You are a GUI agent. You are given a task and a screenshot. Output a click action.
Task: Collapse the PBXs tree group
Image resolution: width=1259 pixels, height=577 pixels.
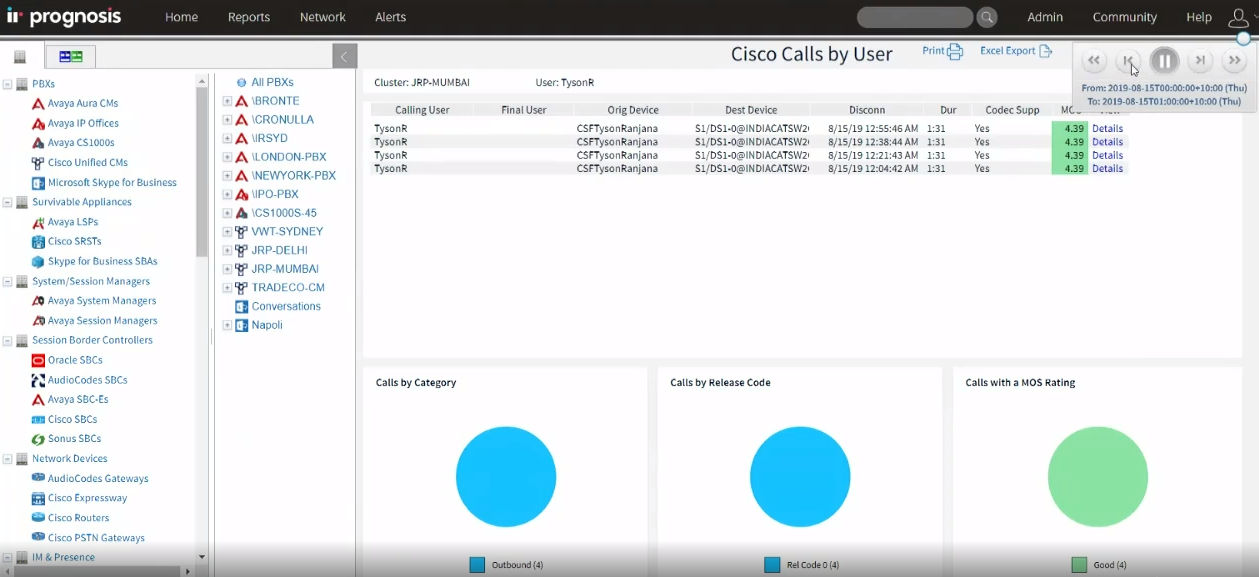[8, 84]
